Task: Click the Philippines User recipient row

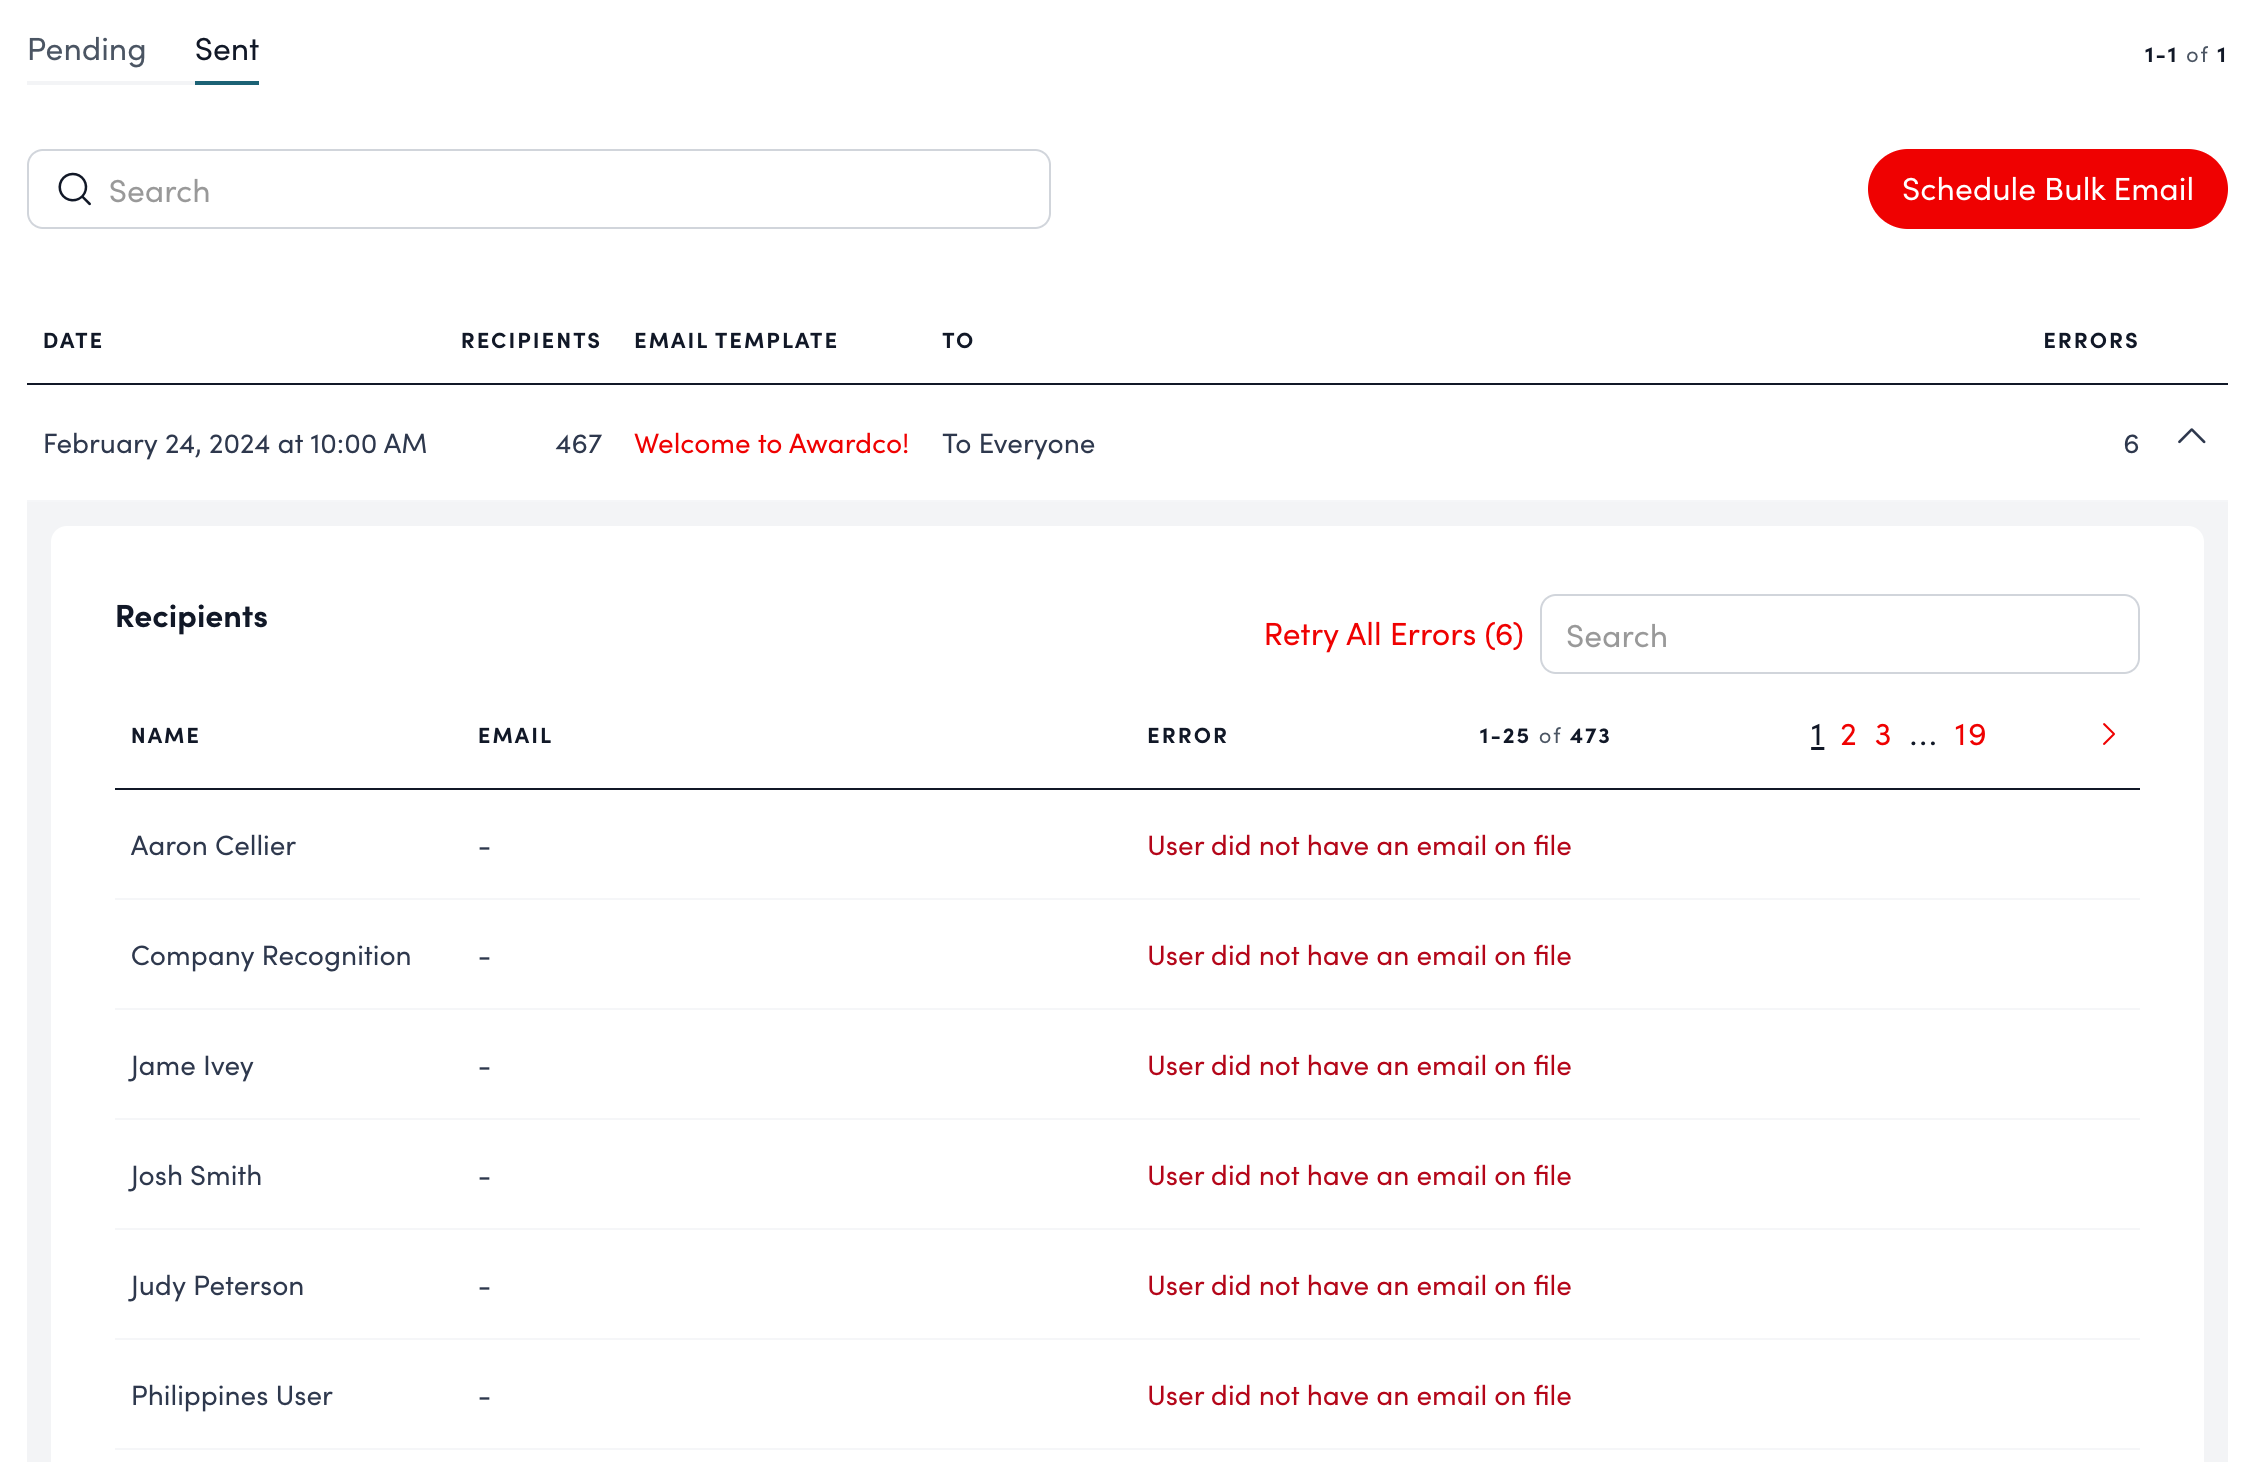Action: 232,1396
